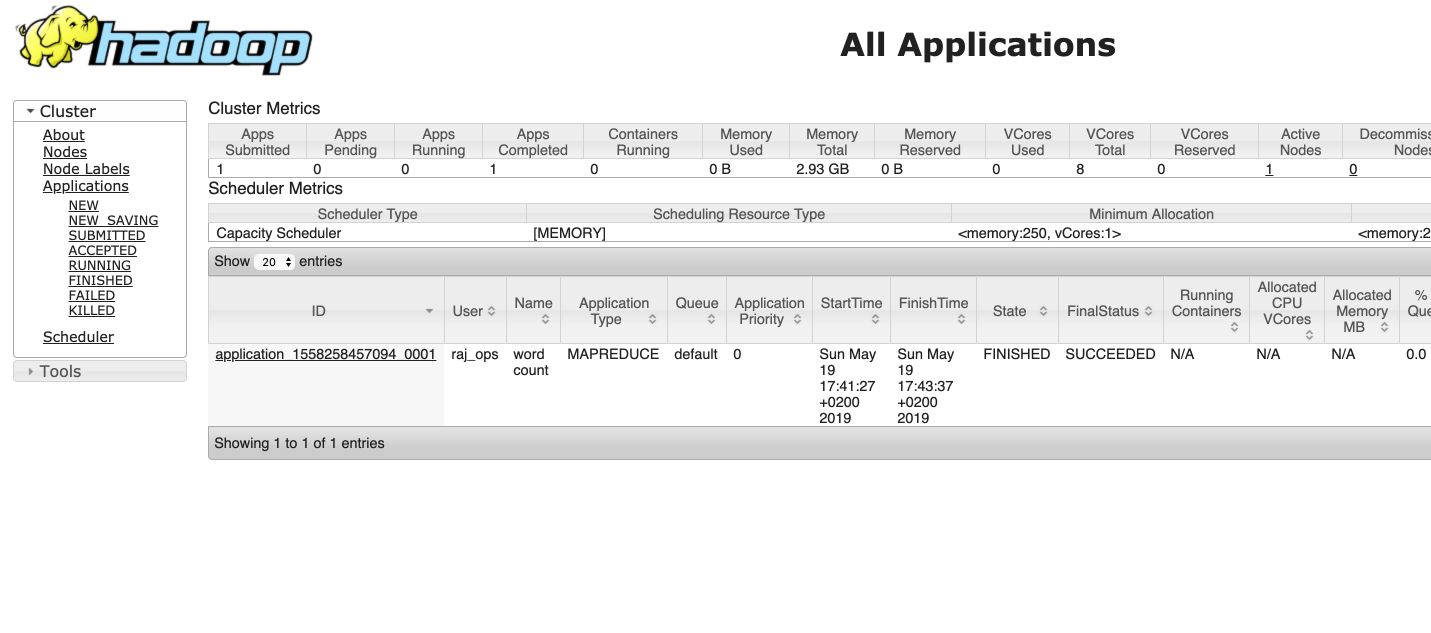Sort table by Allocated Memory MB column
Viewport: 1431px width, 633px height.
[1362, 311]
